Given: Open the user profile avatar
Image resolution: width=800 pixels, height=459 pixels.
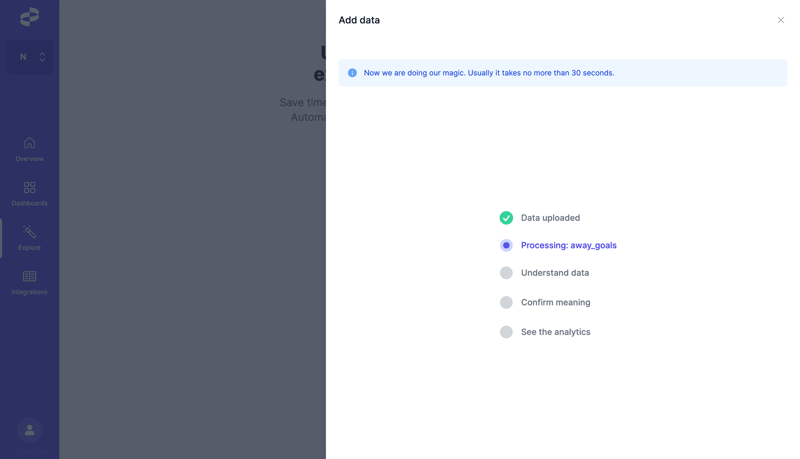Looking at the screenshot, I should point(30,430).
